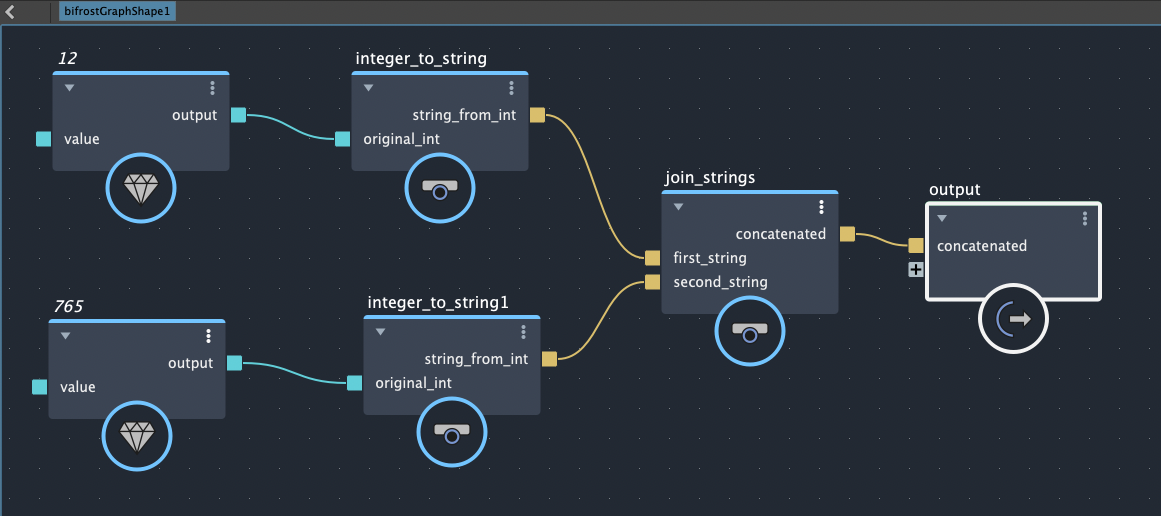Click 'value' label on node 12
This screenshot has height=516, width=1161.
pyautogui.click(x=81, y=139)
